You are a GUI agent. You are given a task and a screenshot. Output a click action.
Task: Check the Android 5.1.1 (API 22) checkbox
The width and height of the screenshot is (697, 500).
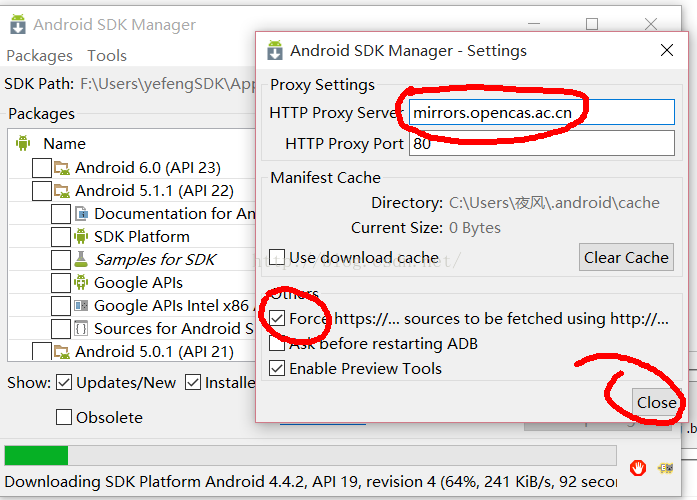(x=42, y=191)
